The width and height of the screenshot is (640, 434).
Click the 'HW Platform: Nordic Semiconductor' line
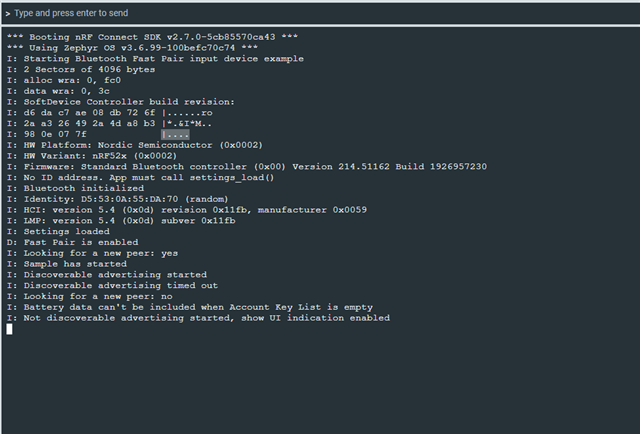(x=135, y=145)
